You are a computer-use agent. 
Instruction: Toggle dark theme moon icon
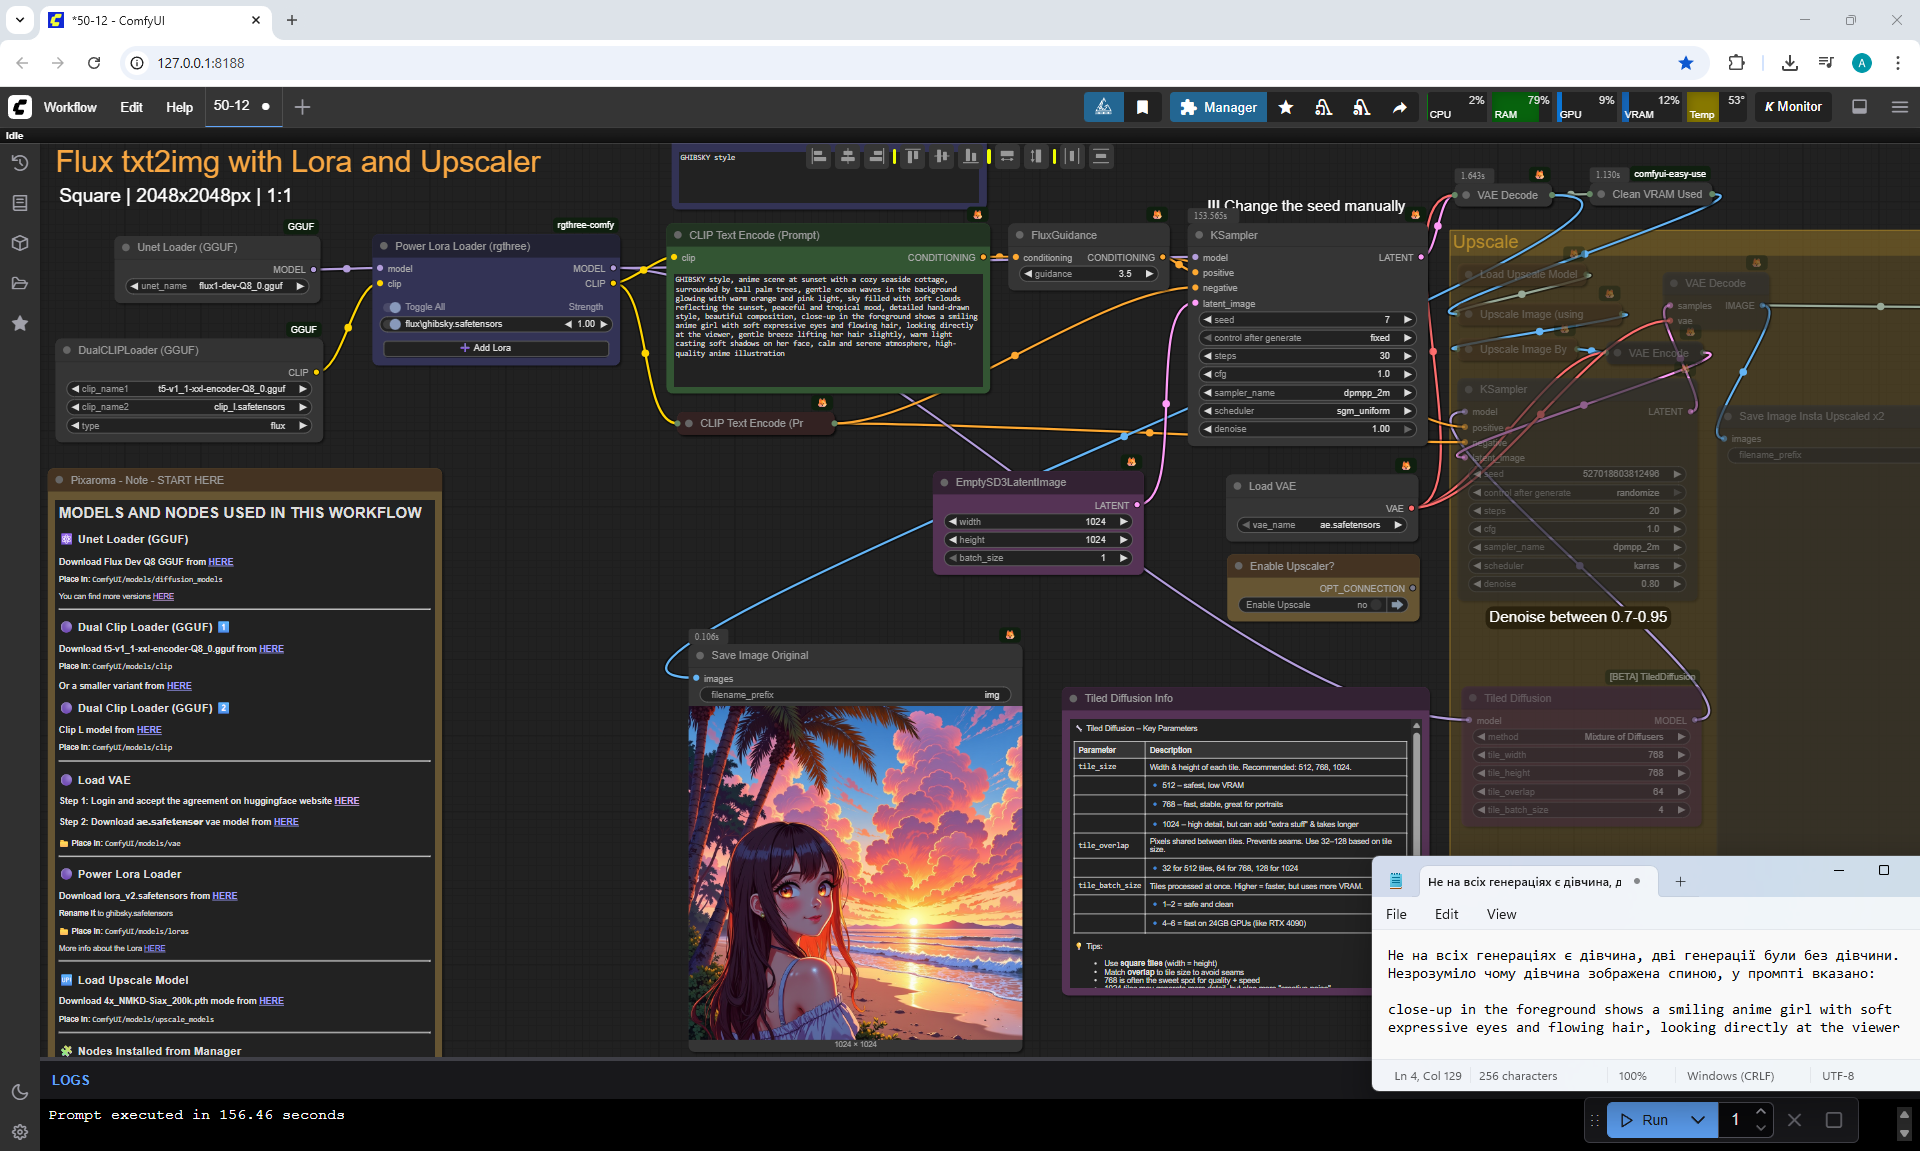(19, 1092)
